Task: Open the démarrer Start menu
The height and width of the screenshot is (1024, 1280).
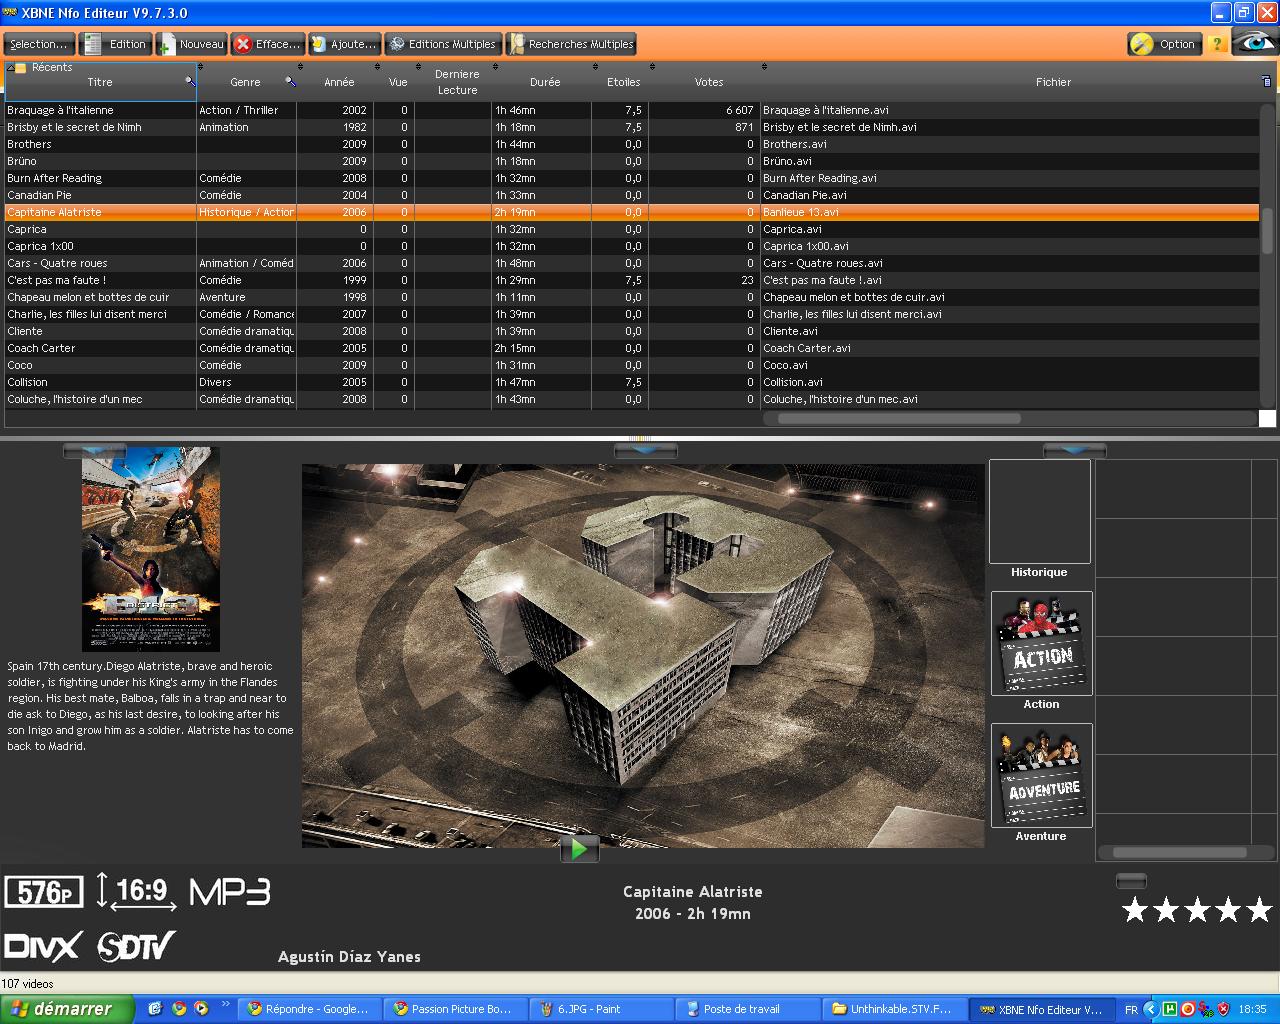Action: pos(67,1009)
